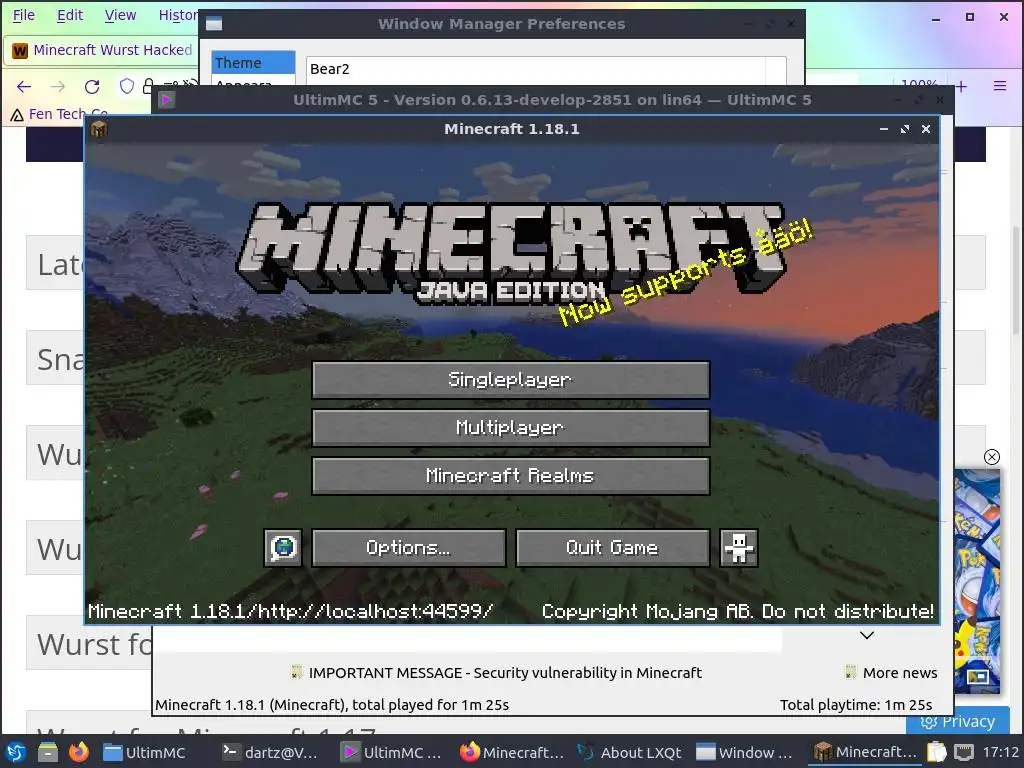The width and height of the screenshot is (1024, 768).
Task: Switch to UltimMC folder taskbar entry
Action: [144, 752]
